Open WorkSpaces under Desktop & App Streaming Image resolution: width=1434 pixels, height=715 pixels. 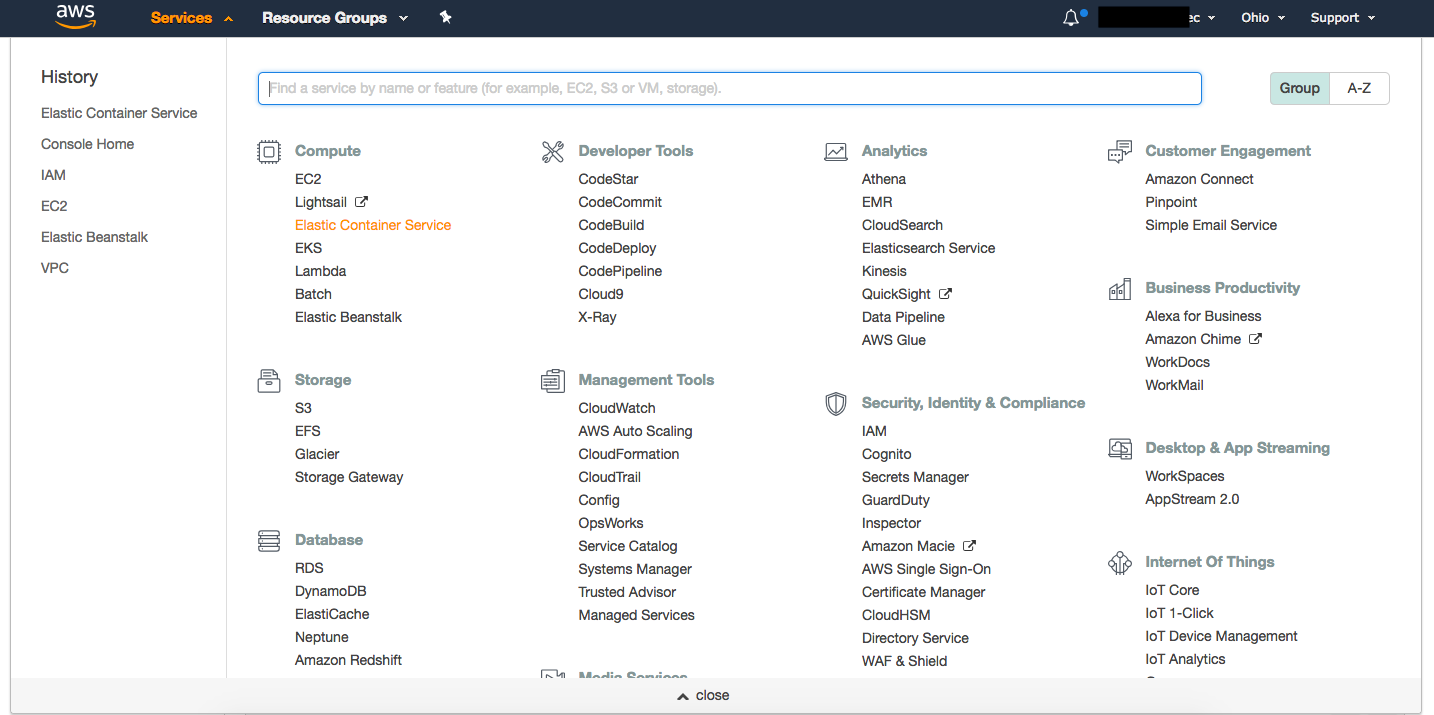pos(1185,476)
